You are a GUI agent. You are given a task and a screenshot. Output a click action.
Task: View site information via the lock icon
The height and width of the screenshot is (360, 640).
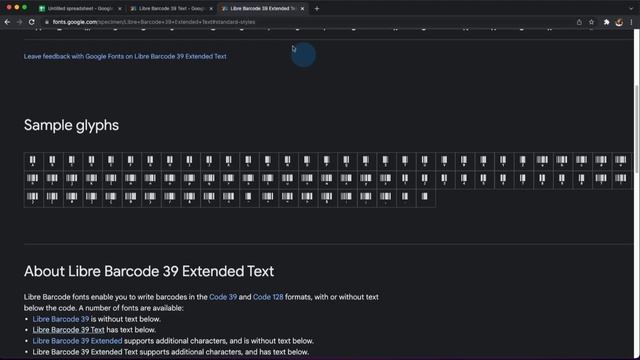(47, 22)
